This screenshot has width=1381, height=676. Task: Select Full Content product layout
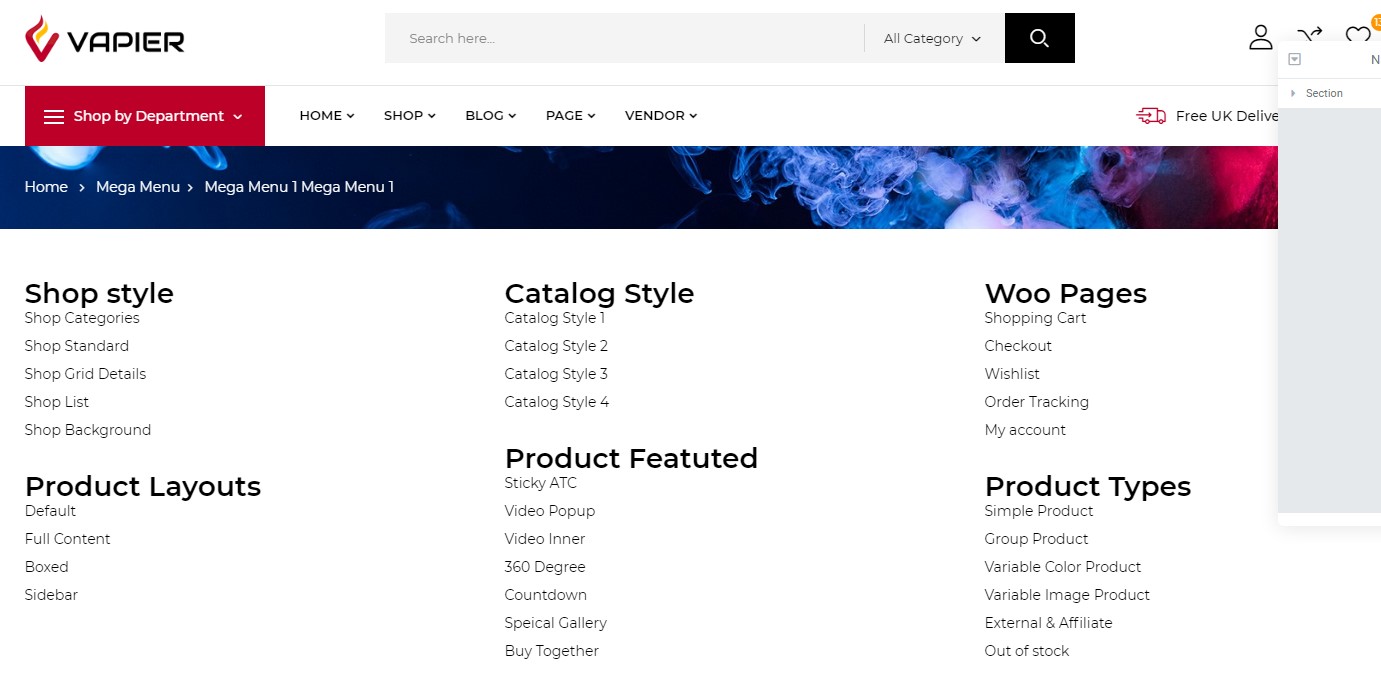coord(67,539)
